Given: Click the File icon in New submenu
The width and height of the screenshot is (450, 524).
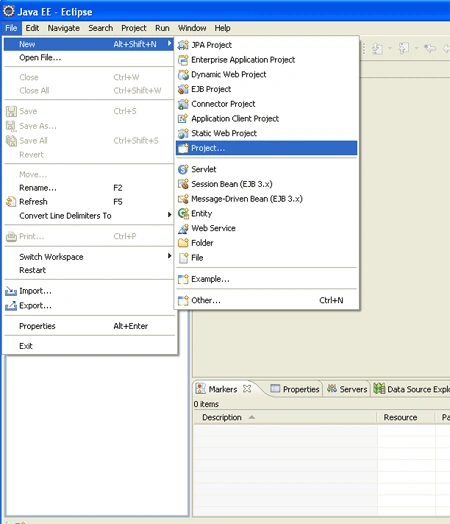Looking at the screenshot, I should (x=184, y=258).
